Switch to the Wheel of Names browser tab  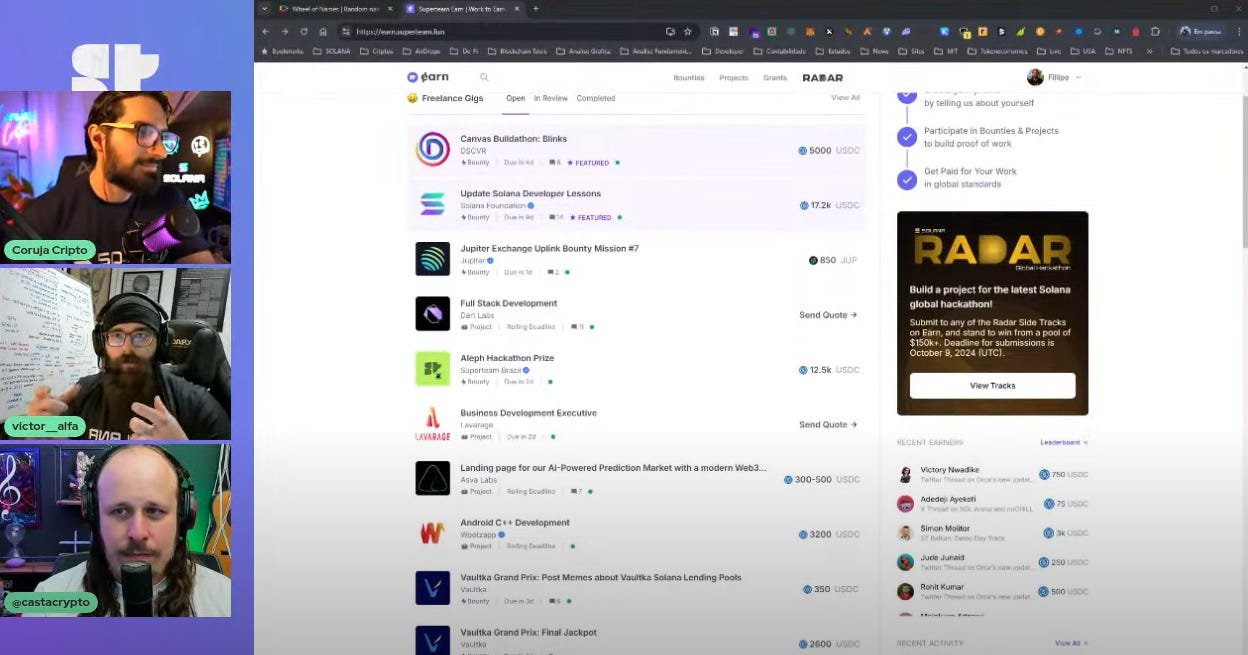pyautogui.click(x=335, y=8)
